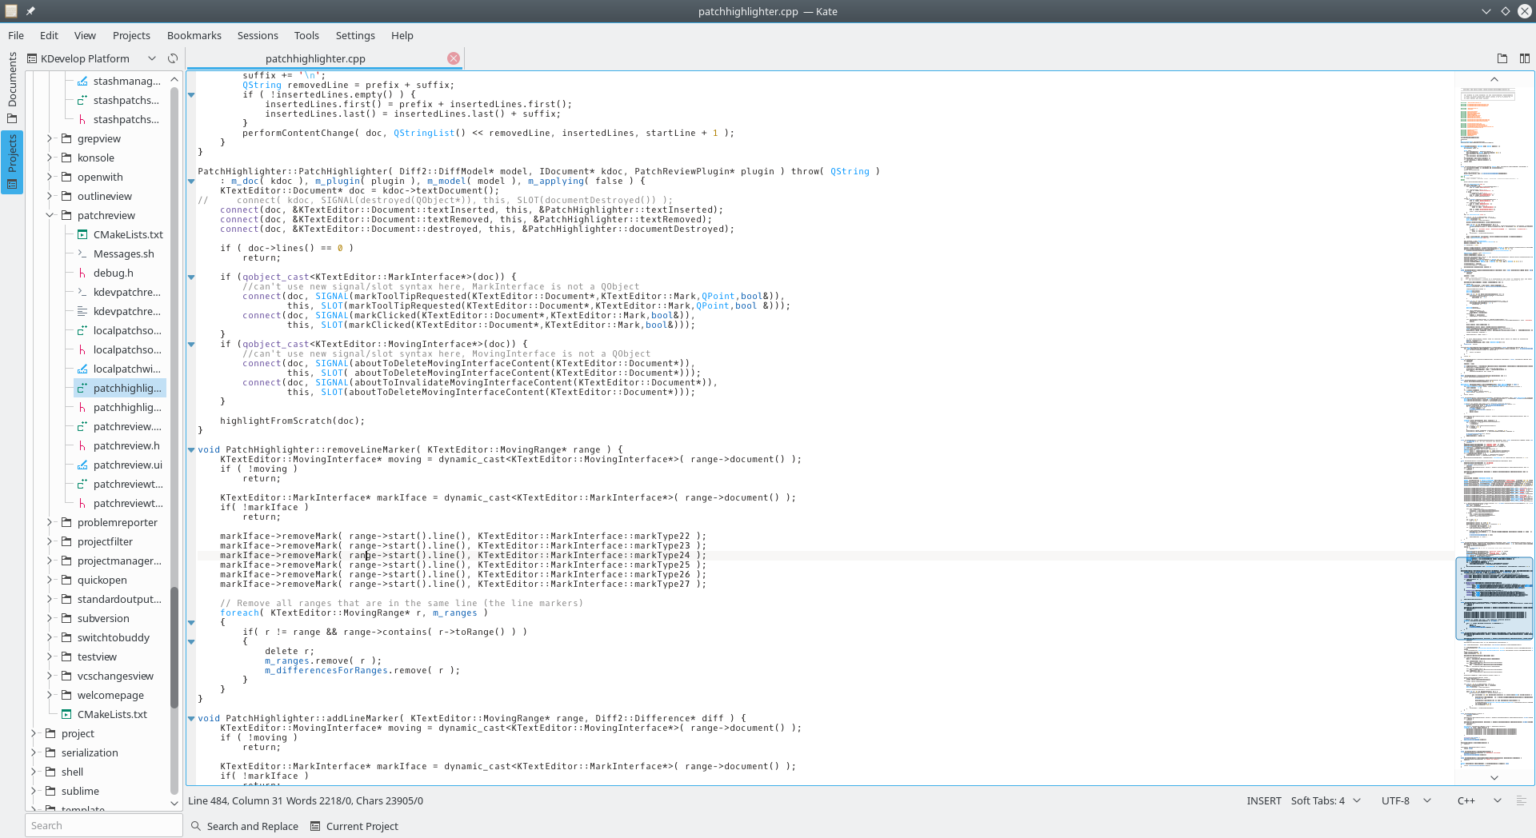This screenshot has width=1536, height=838.
Task: Open the Sessions menu
Action: [x=257, y=35]
